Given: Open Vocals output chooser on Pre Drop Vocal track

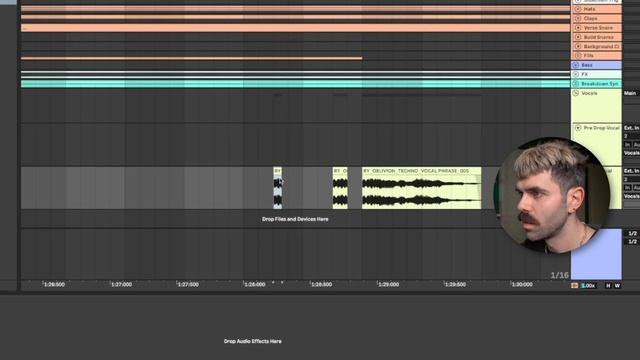Looking at the screenshot, I should tap(631, 153).
